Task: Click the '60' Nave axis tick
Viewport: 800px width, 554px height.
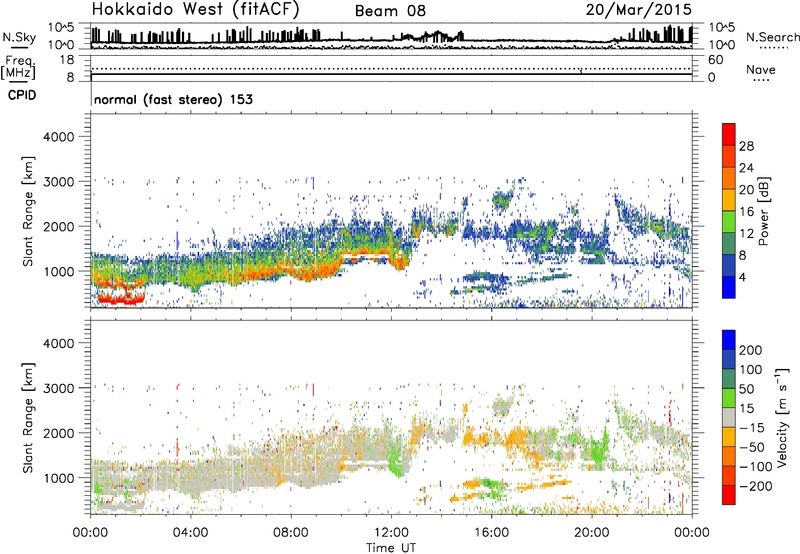Action: click(715, 60)
